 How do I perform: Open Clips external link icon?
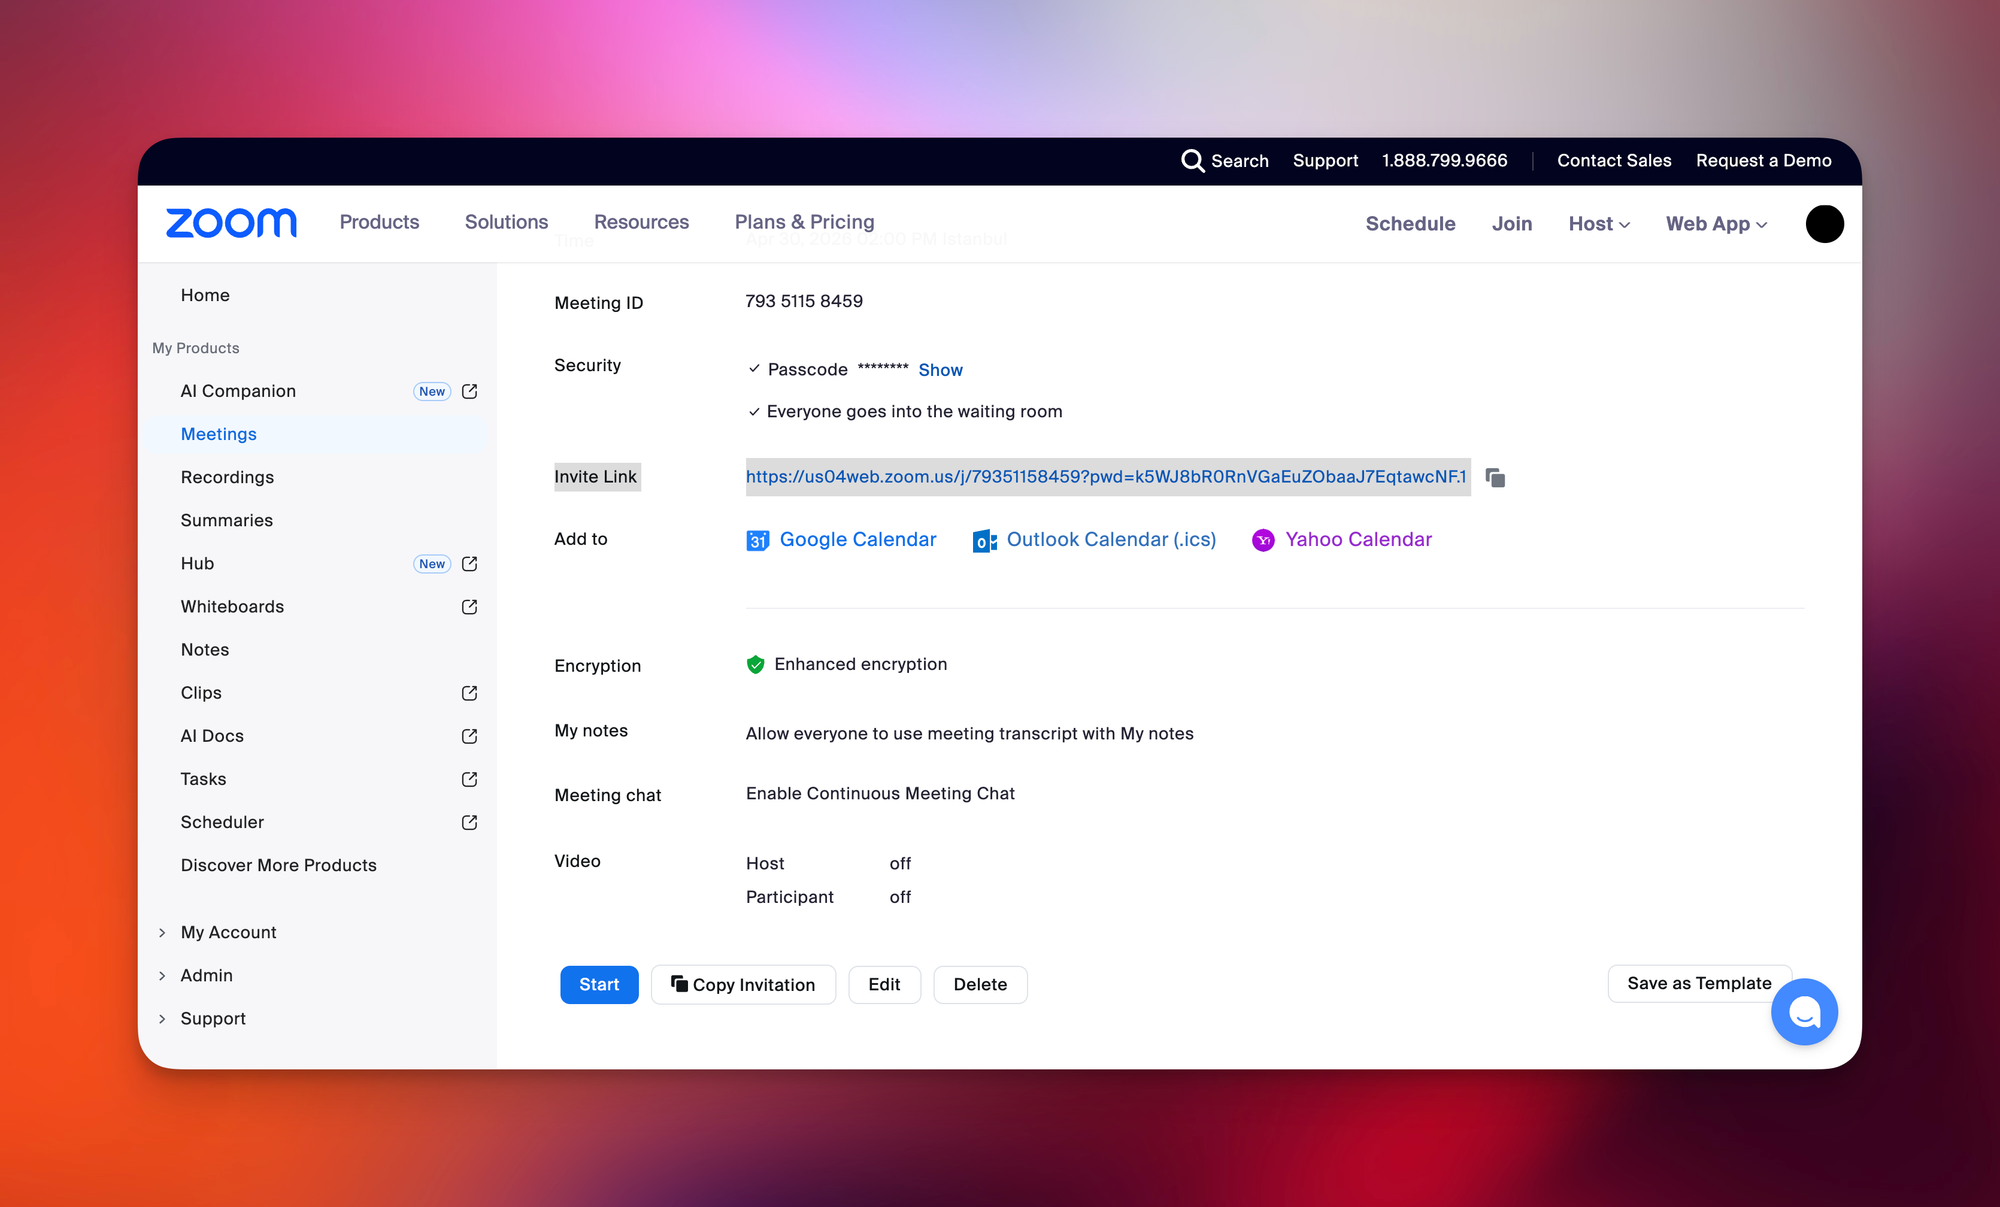point(469,693)
